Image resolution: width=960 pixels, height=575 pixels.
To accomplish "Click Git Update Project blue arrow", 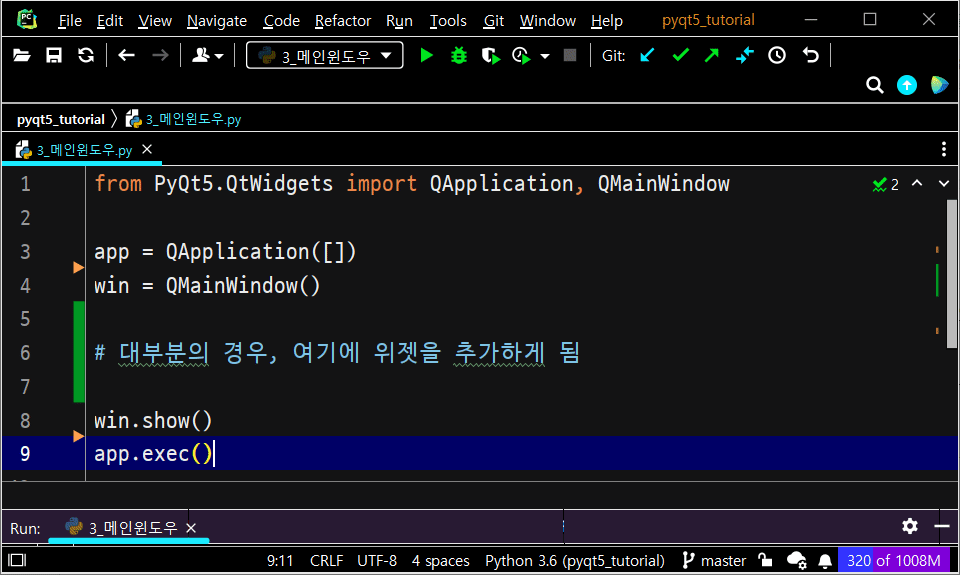I will pos(647,56).
